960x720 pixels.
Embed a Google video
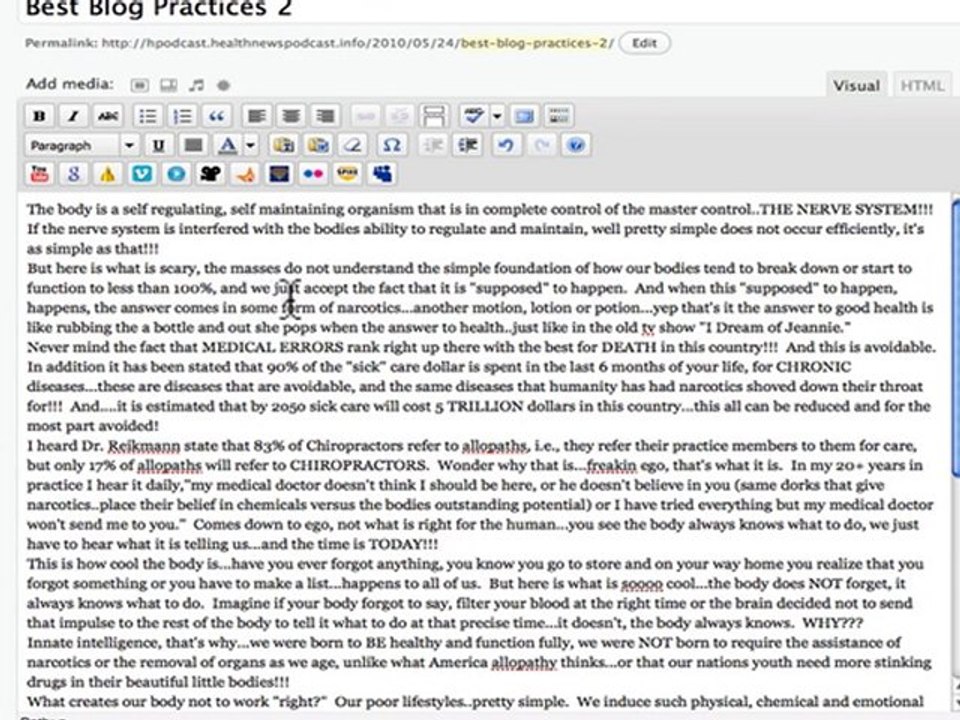pos(73,174)
